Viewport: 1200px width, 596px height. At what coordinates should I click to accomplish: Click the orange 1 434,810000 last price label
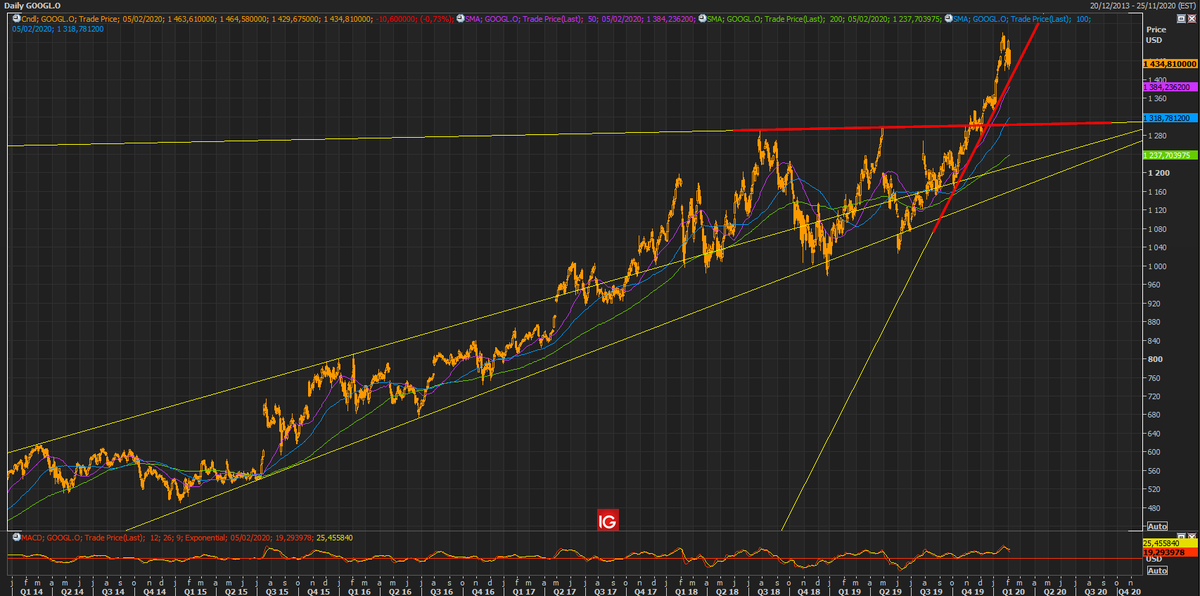1170,63
